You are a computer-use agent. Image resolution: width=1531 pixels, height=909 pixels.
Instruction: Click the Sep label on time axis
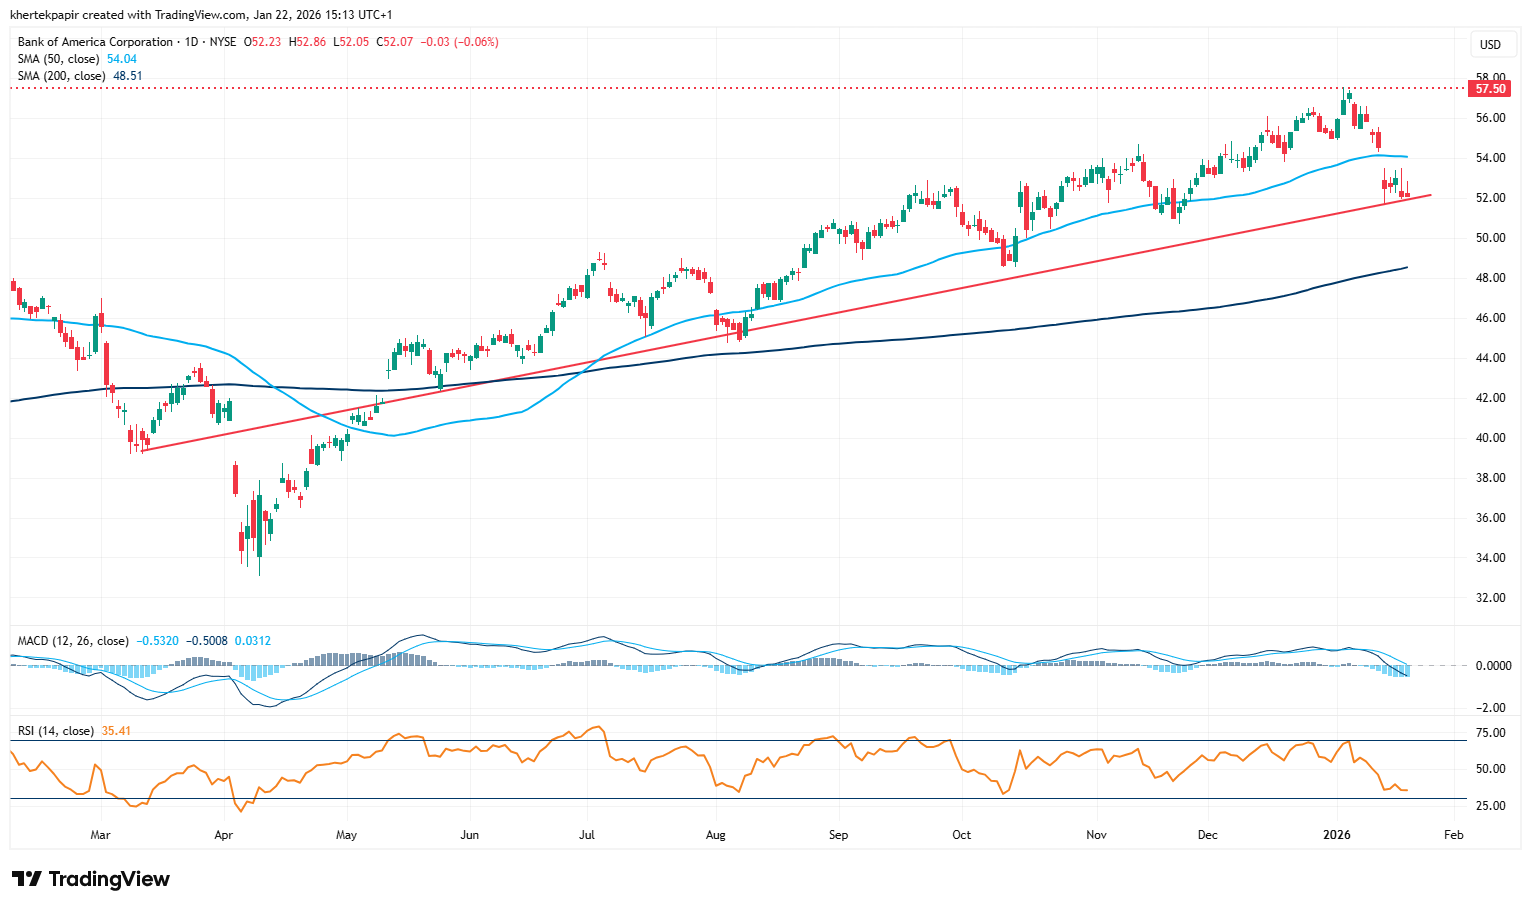(838, 835)
